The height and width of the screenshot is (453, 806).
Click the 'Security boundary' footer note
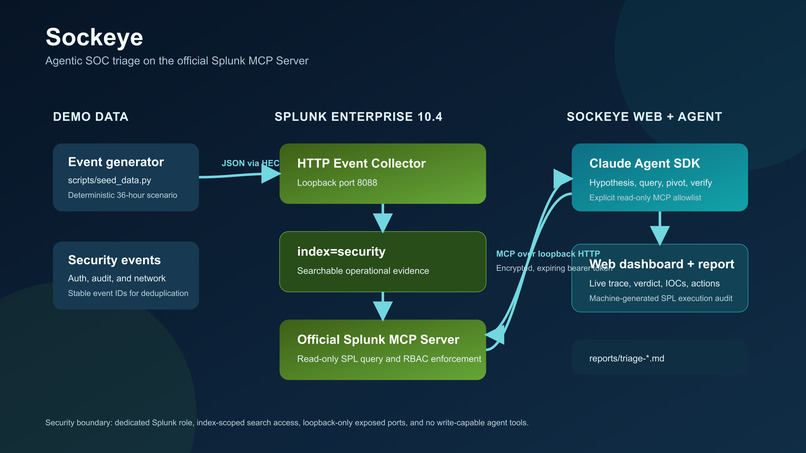coord(287,423)
